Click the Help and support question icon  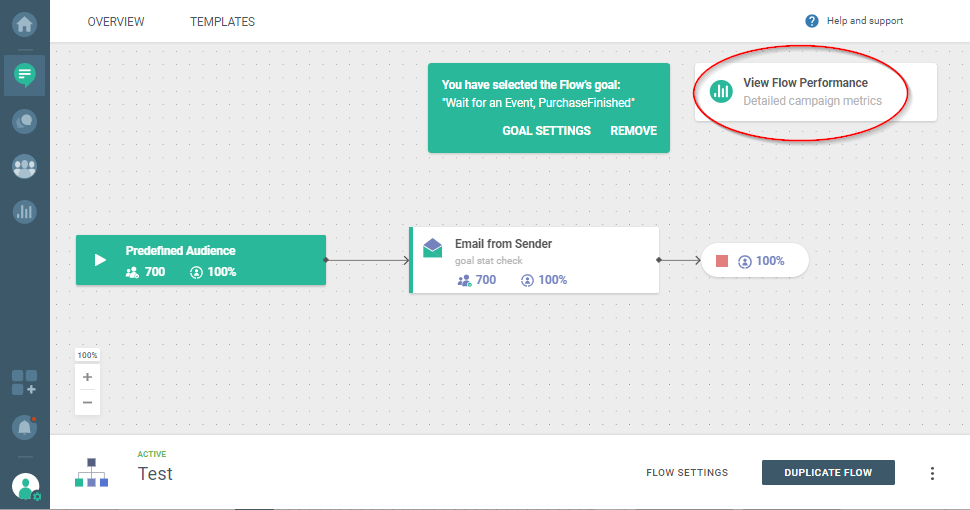[812, 21]
